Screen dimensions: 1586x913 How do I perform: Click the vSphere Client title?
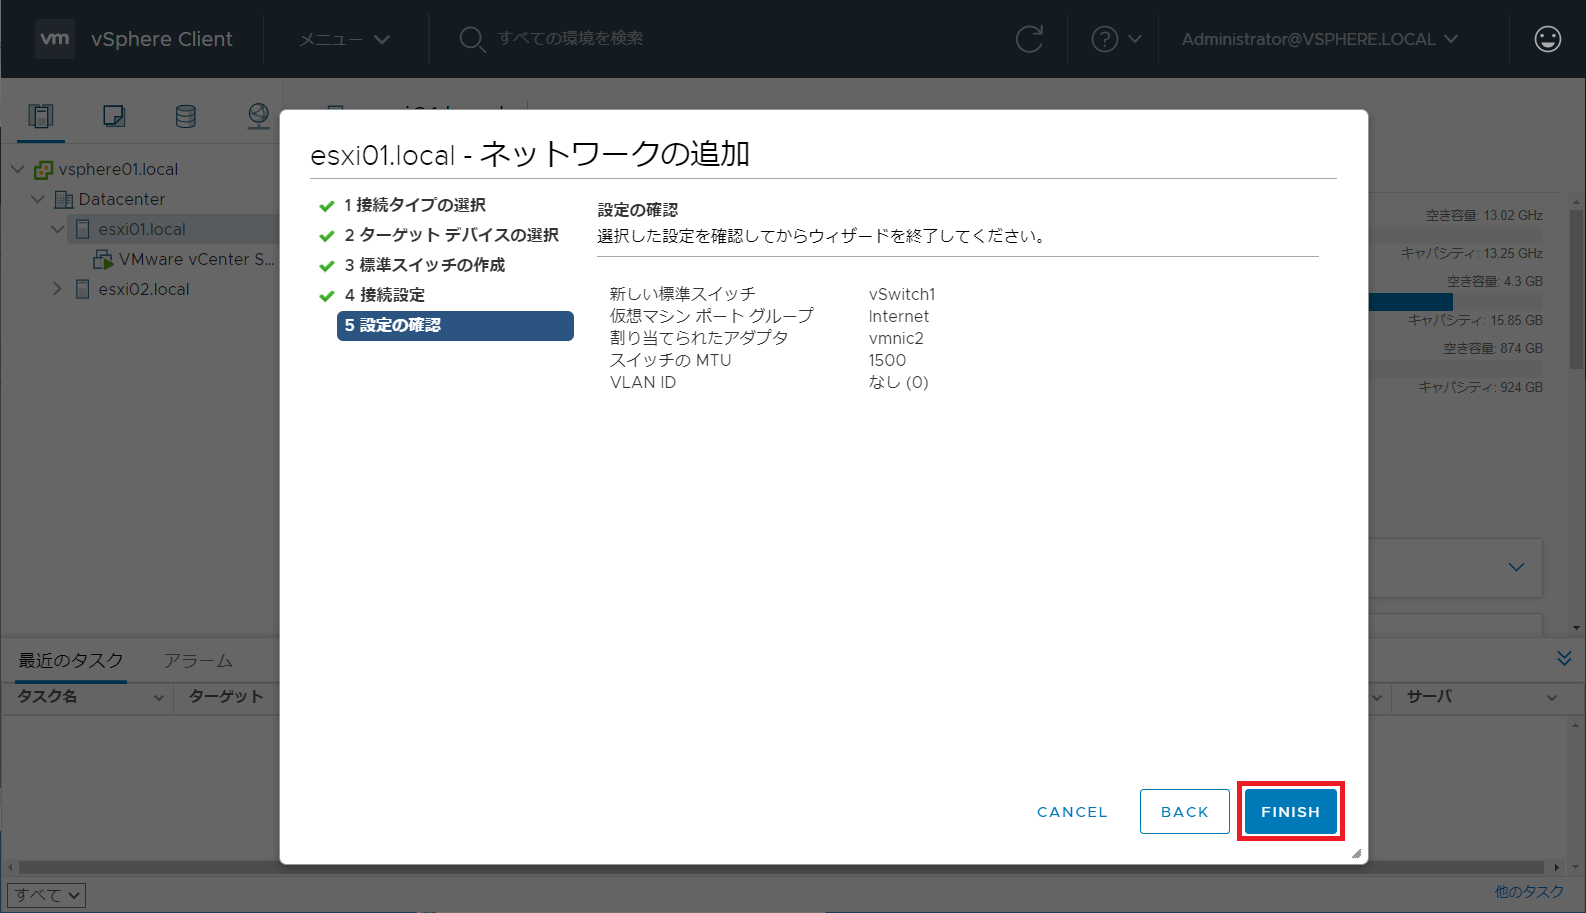(x=161, y=39)
